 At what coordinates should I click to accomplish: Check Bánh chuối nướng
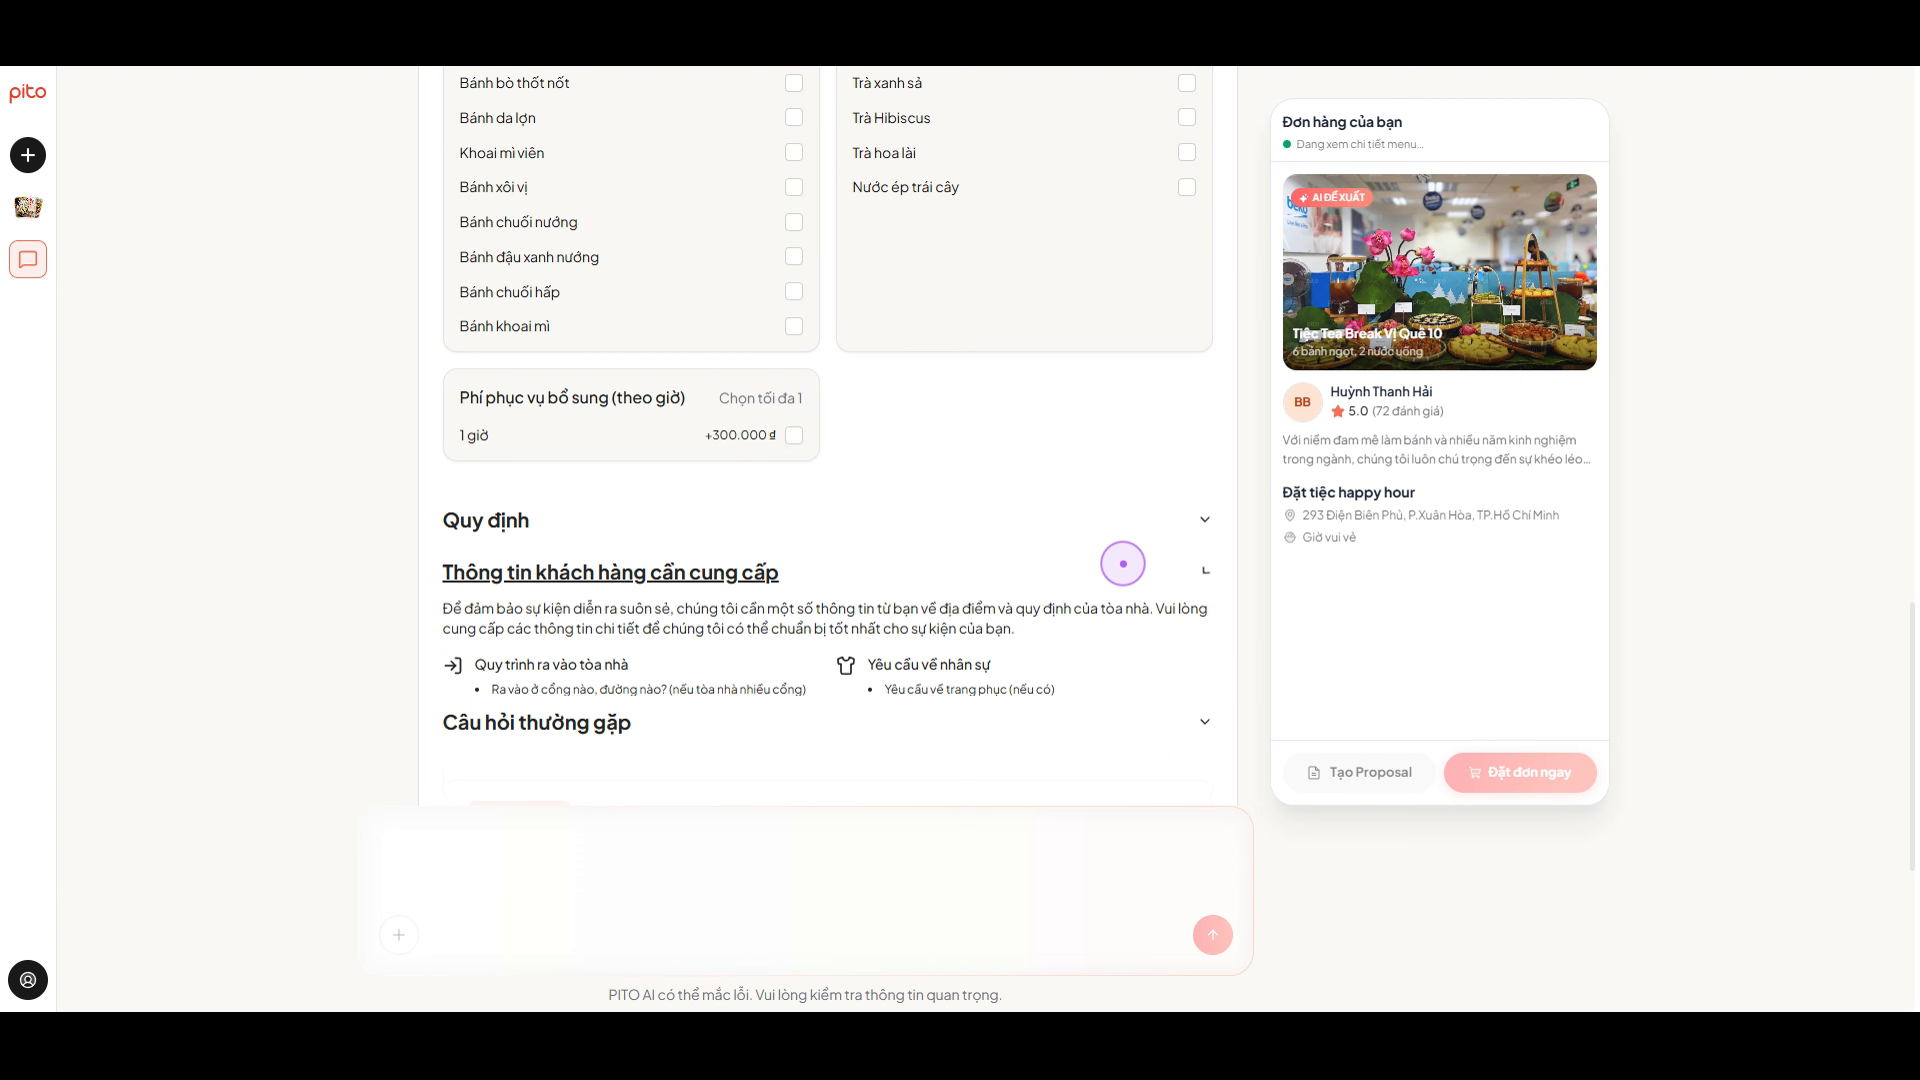click(x=794, y=222)
